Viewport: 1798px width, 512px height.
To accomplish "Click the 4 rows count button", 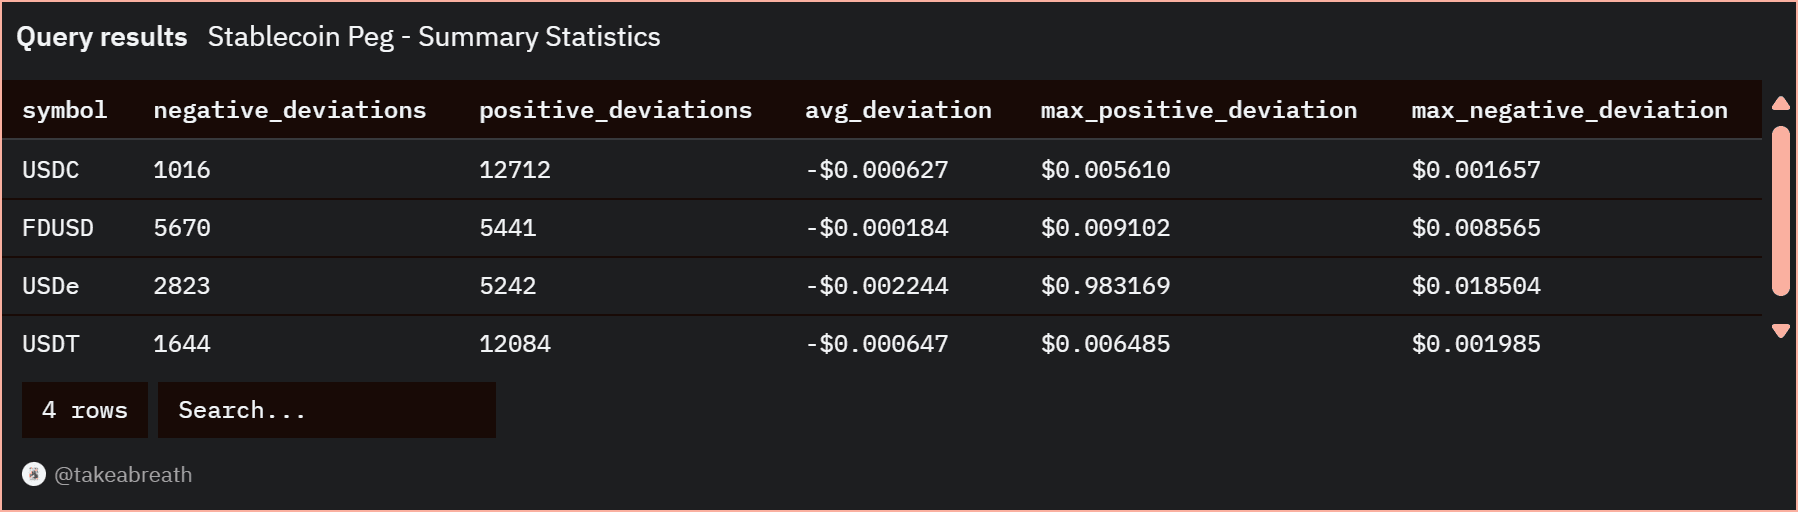I will click(x=85, y=410).
